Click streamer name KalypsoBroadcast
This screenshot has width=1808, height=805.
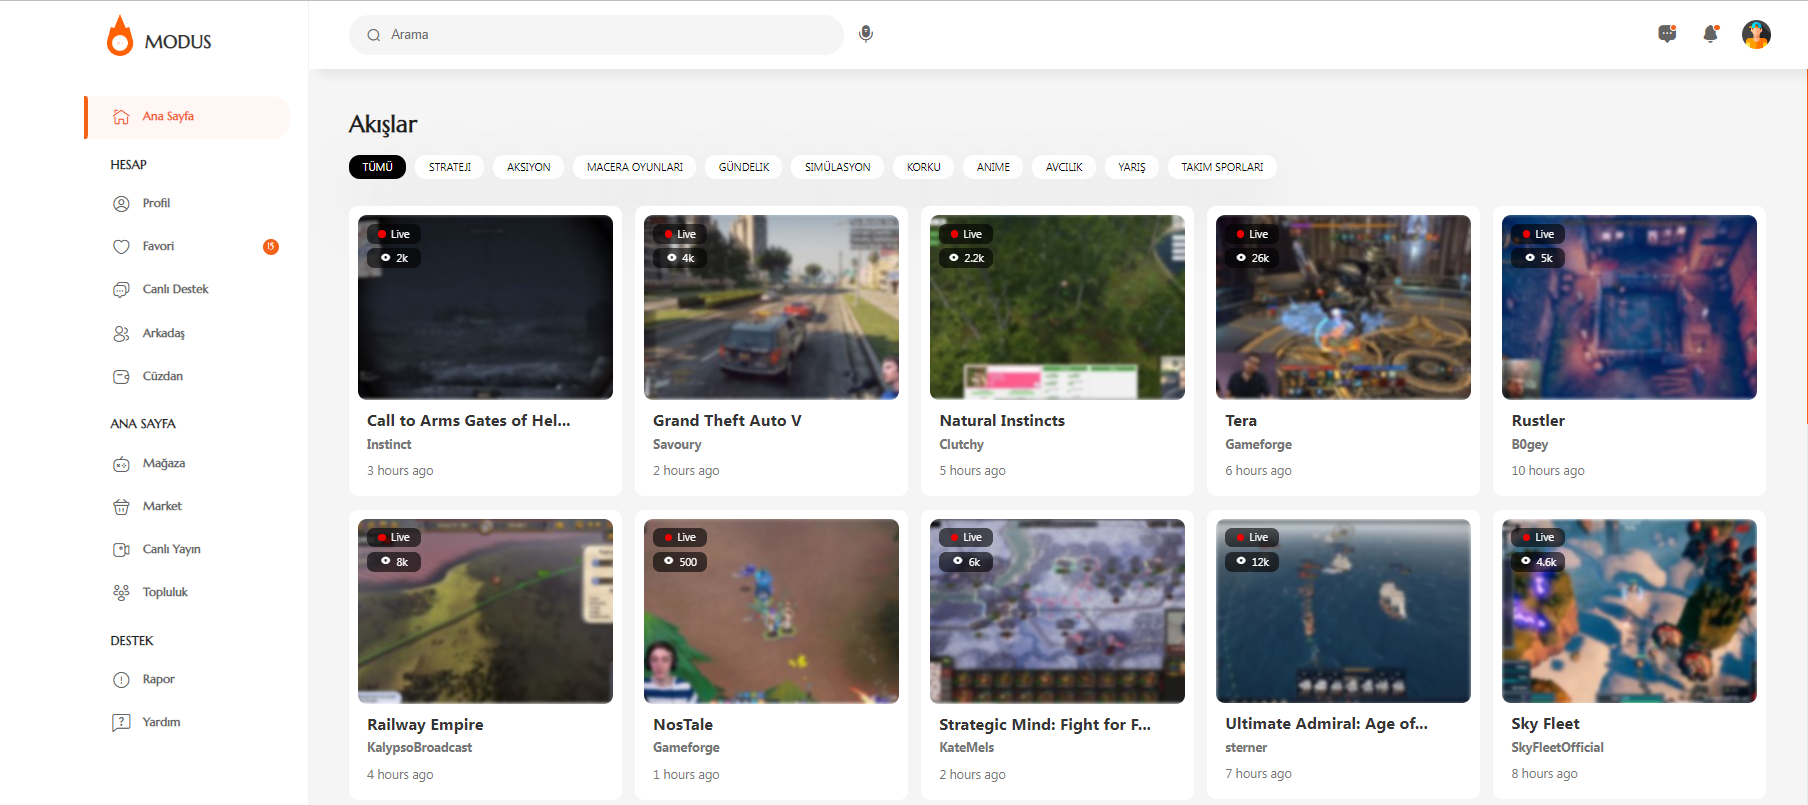(x=419, y=748)
